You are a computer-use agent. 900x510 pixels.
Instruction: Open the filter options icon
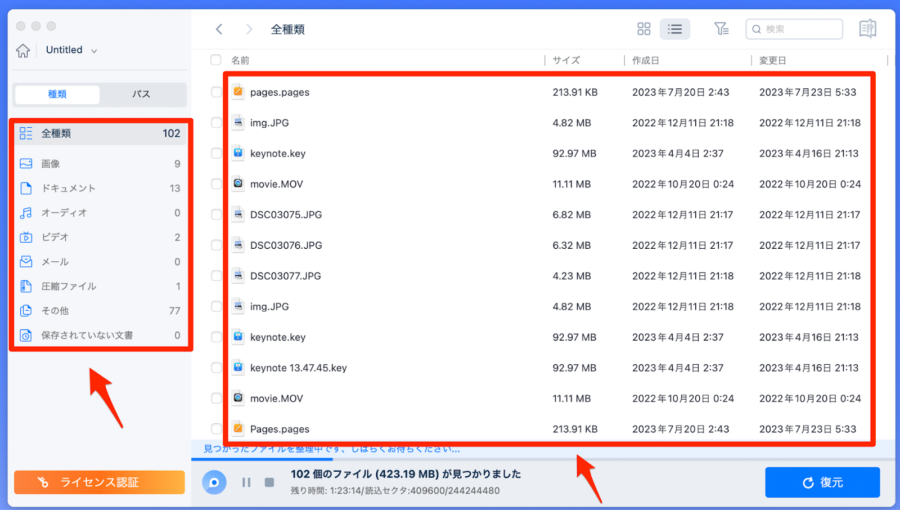[x=721, y=29]
